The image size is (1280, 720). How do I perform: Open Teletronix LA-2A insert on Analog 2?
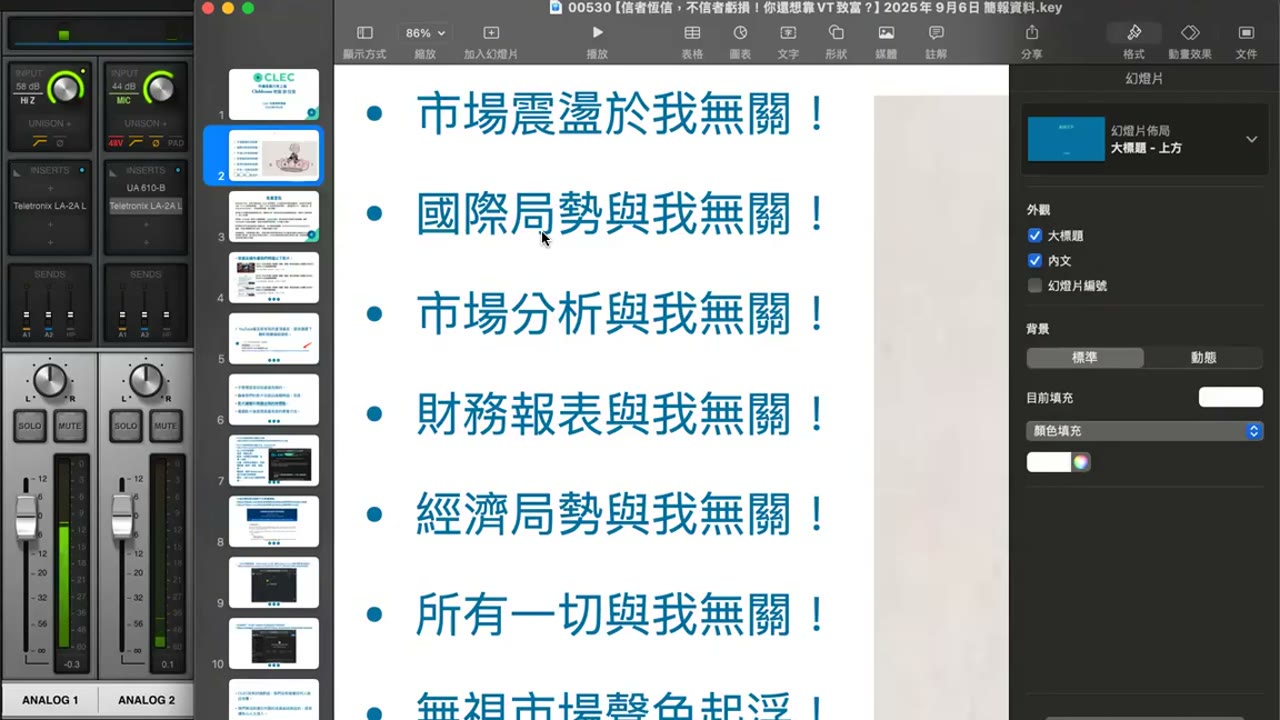click(146, 206)
